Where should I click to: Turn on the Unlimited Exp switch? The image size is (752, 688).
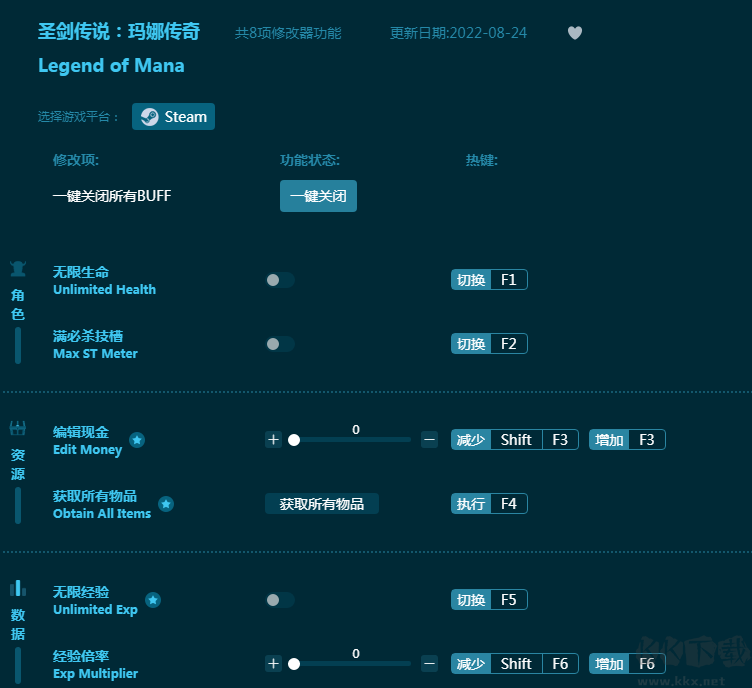point(280,600)
